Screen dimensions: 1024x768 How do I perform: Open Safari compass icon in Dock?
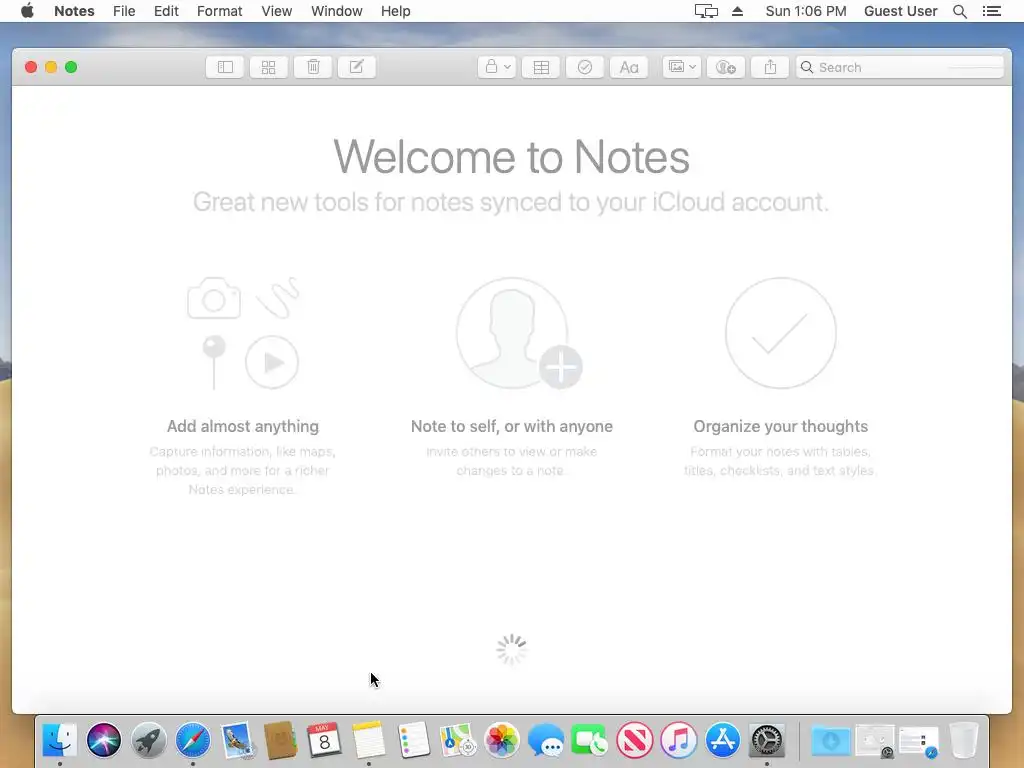(193, 741)
